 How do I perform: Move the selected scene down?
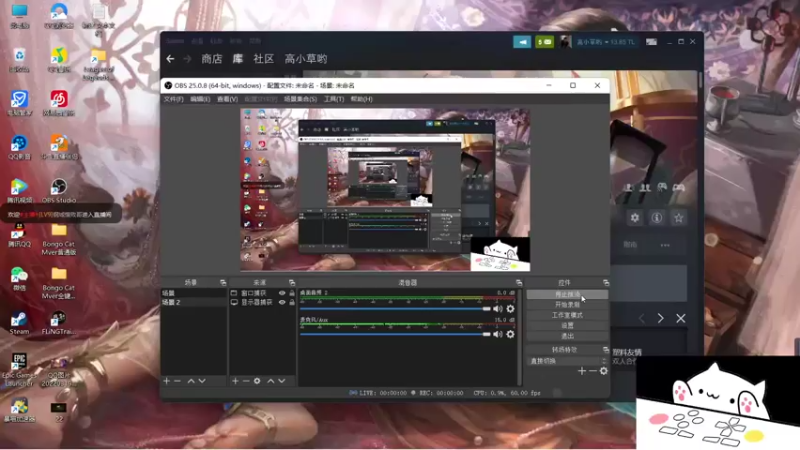[x=202, y=381]
